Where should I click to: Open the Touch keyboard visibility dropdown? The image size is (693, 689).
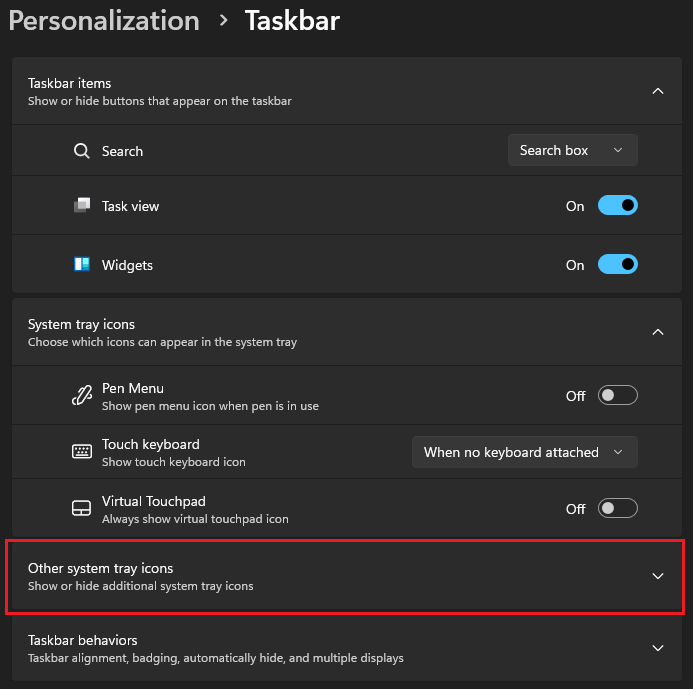tap(524, 452)
